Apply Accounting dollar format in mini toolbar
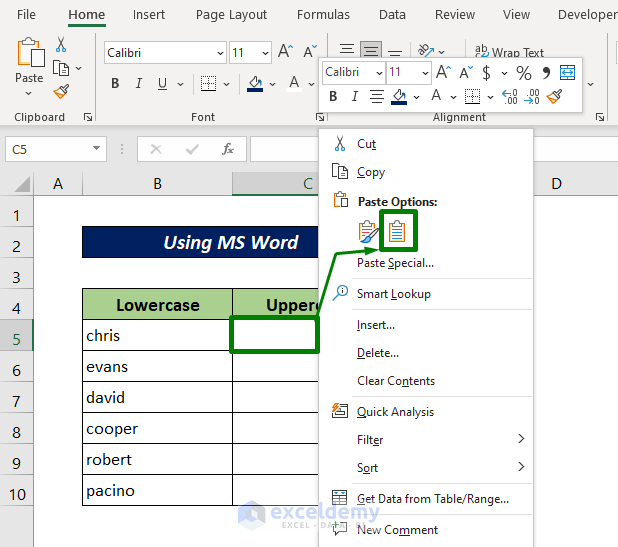Screen dimensions: 618x547 [x=486, y=73]
